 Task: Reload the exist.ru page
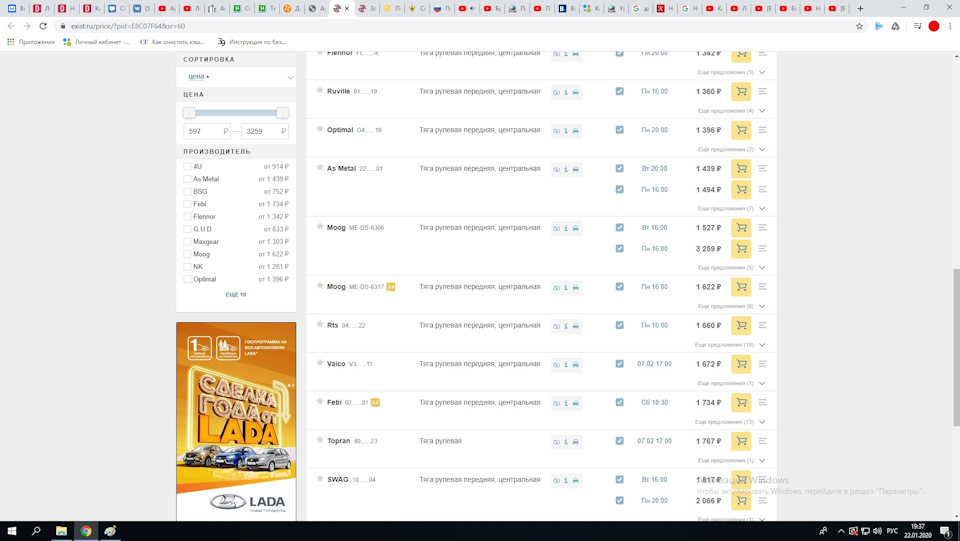[x=43, y=26]
